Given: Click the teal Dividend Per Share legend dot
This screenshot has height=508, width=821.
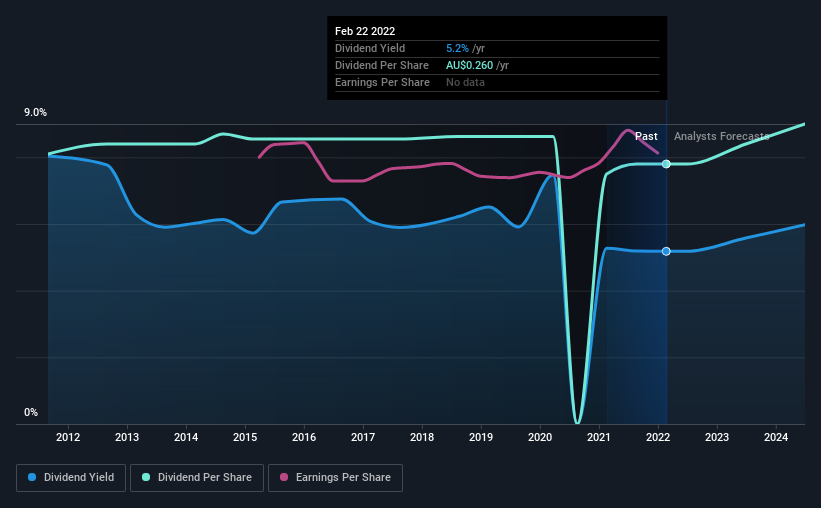Looking at the screenshot, I should (146, 477).
